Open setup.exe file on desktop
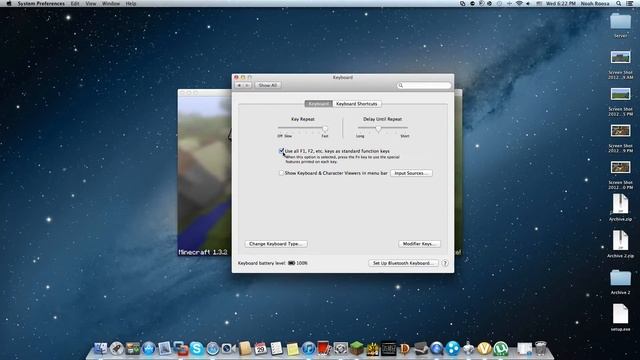Viewport: 640px width, 360px height. (x=620, y=318)
